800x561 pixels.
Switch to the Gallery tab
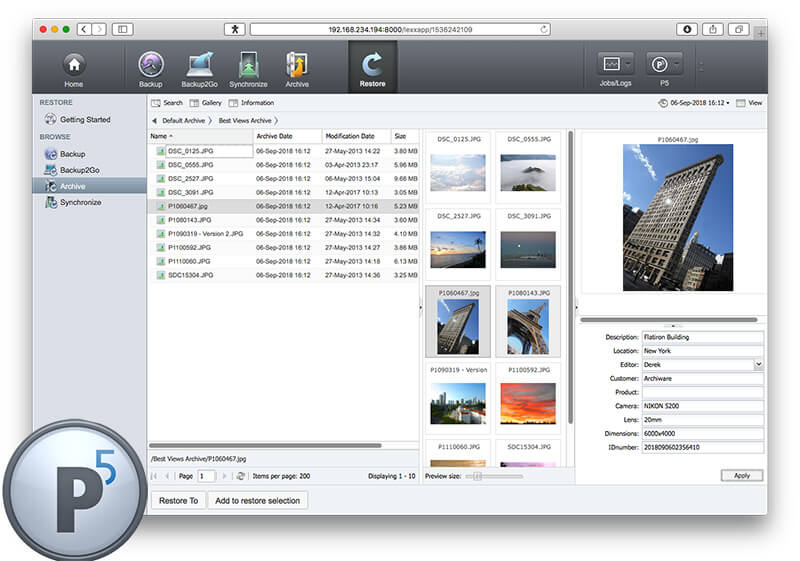(206, 103)
